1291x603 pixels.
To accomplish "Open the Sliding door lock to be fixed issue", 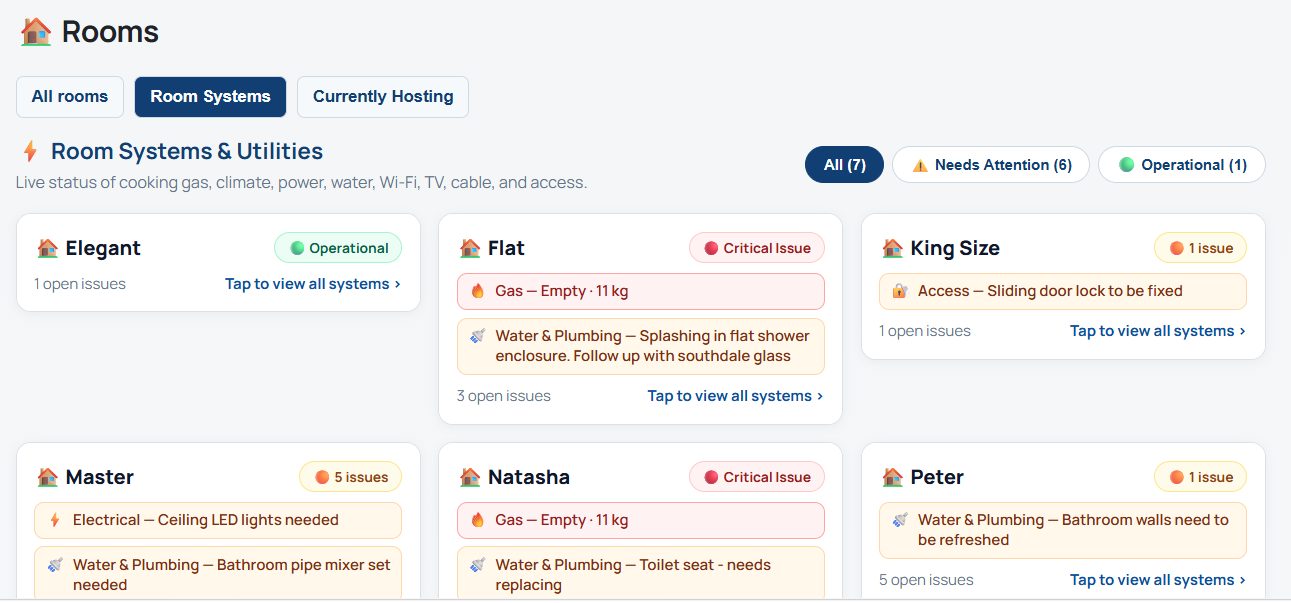I will click(1063, 291).
